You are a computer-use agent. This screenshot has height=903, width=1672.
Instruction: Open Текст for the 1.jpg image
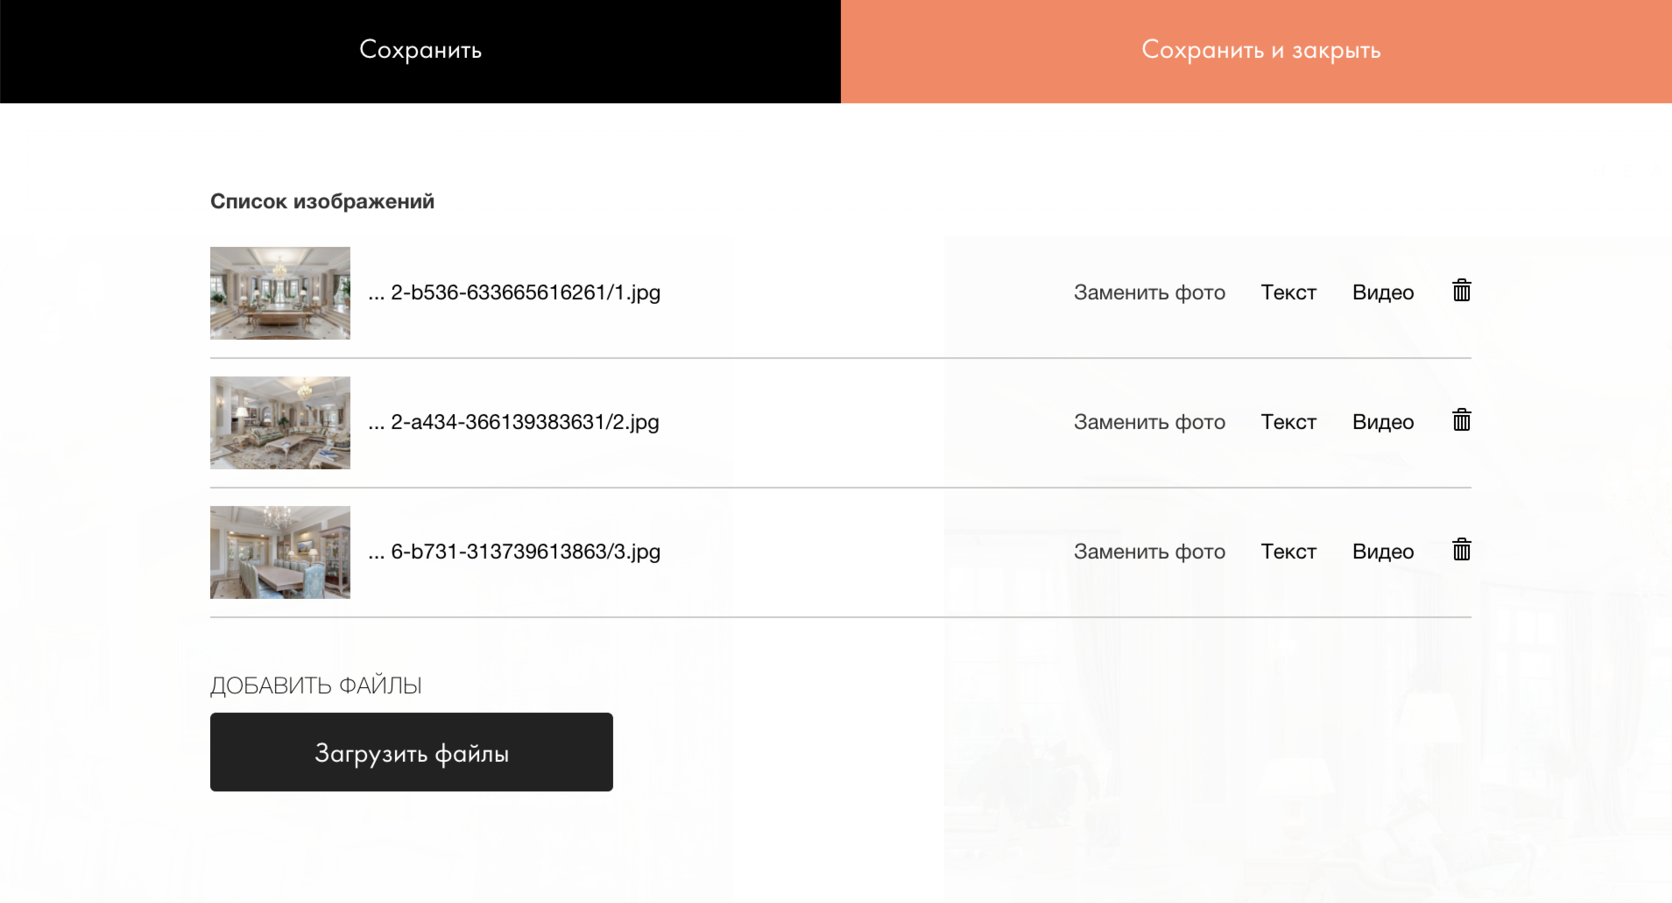coord(1288,292)
